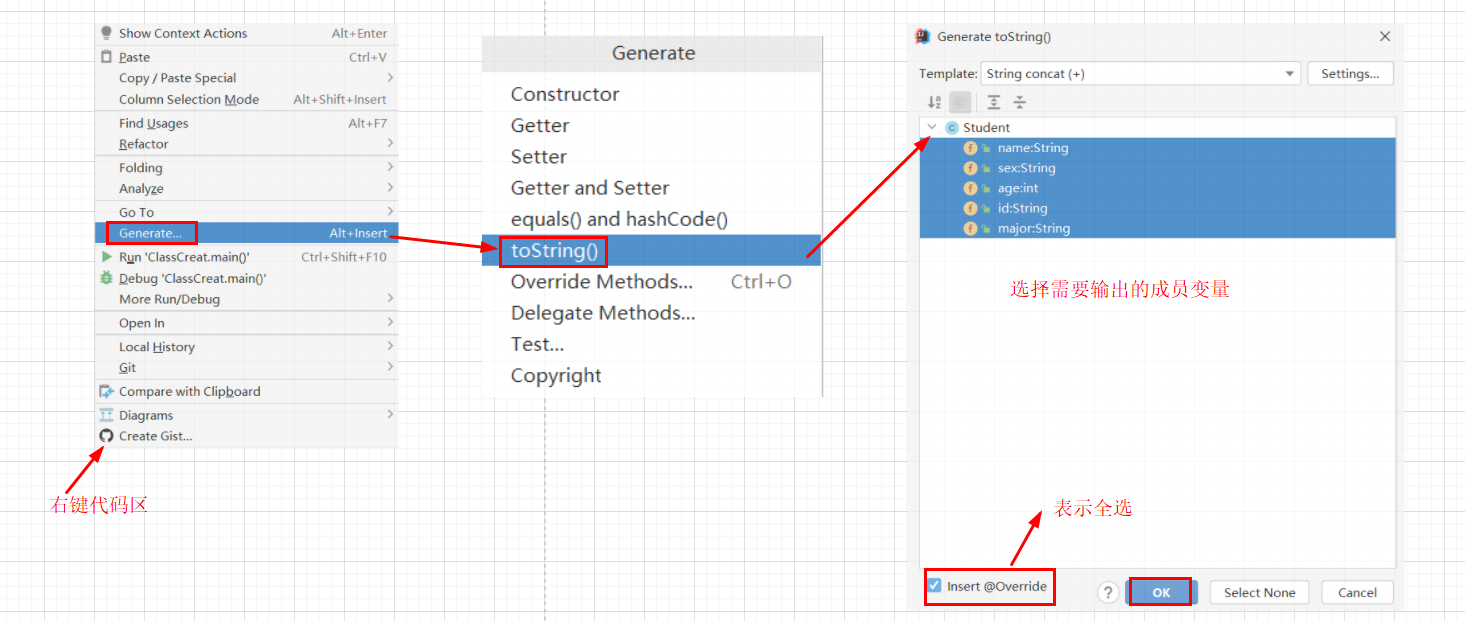Choose Delegate Methods... entry

click(x=651, y=313)
